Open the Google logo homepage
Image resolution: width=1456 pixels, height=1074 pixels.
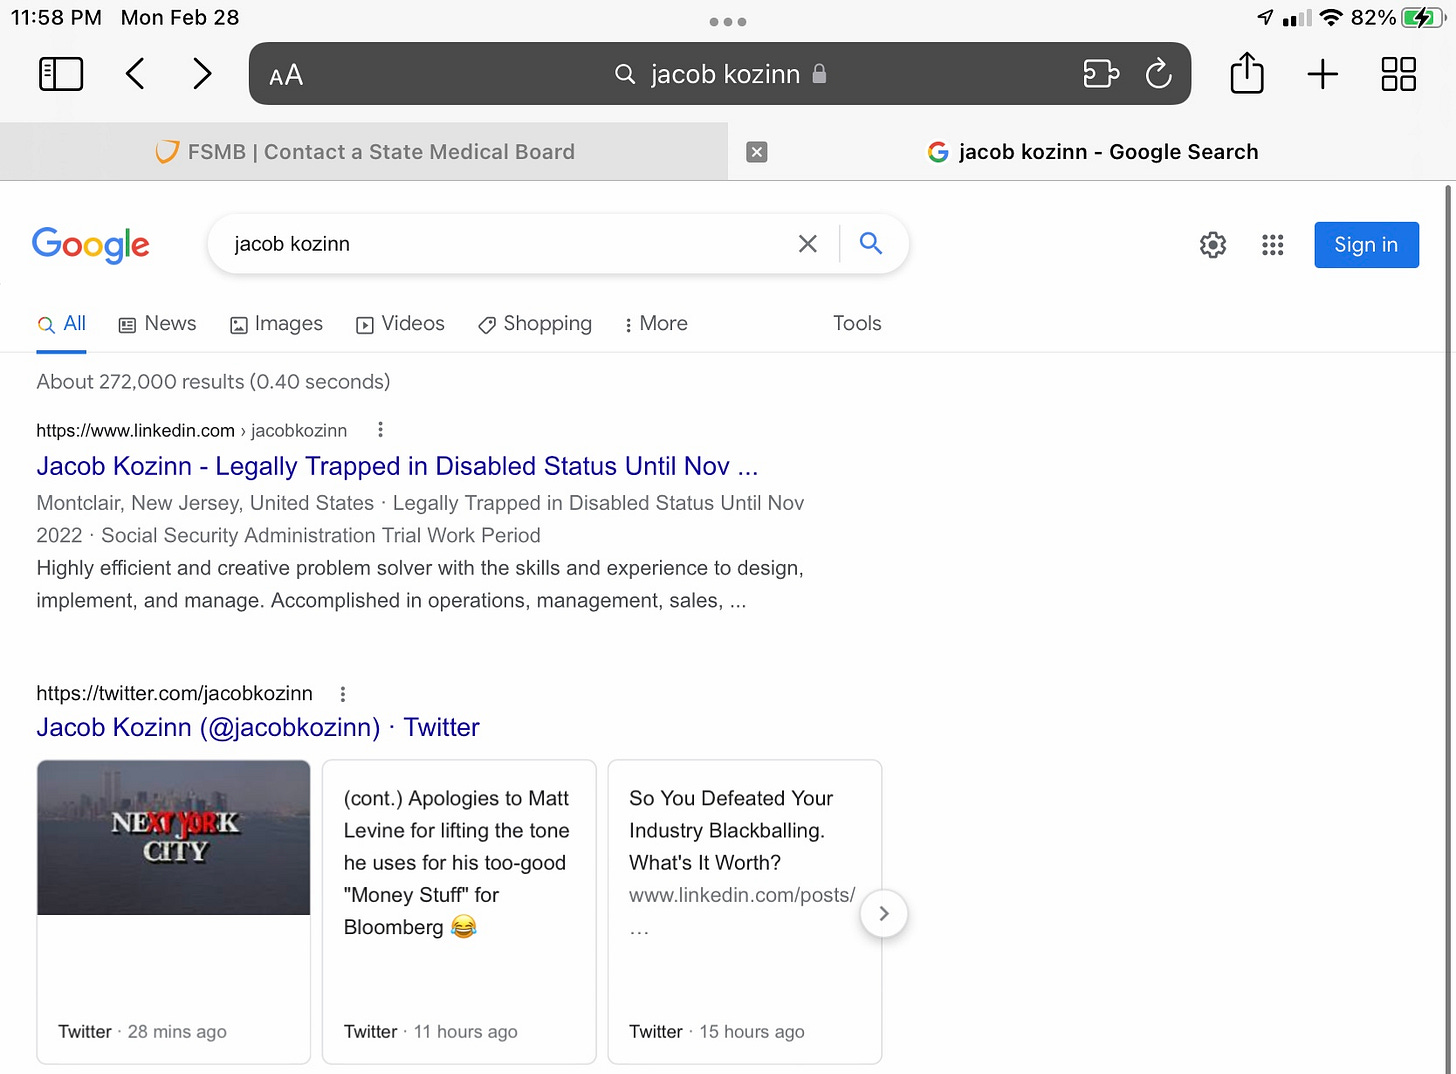[x=91, y=245]
